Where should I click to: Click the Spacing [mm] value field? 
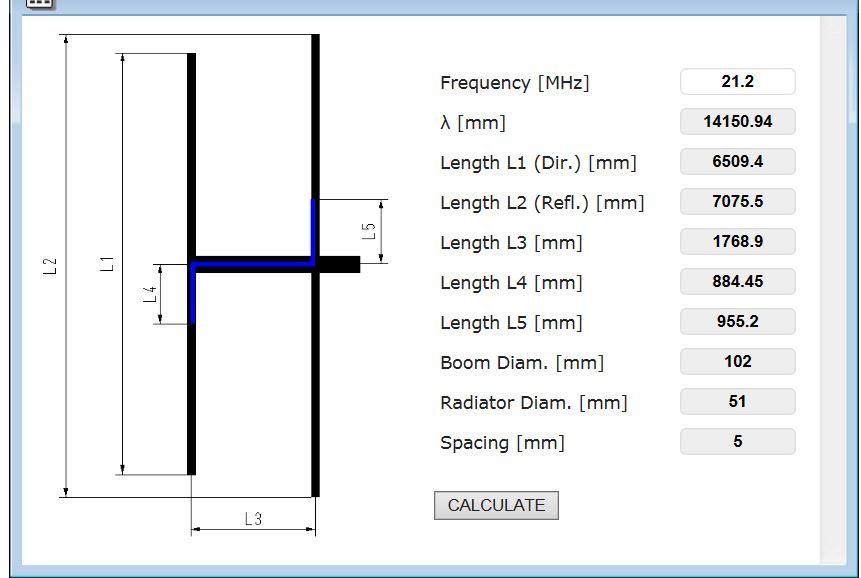[737, 442]
